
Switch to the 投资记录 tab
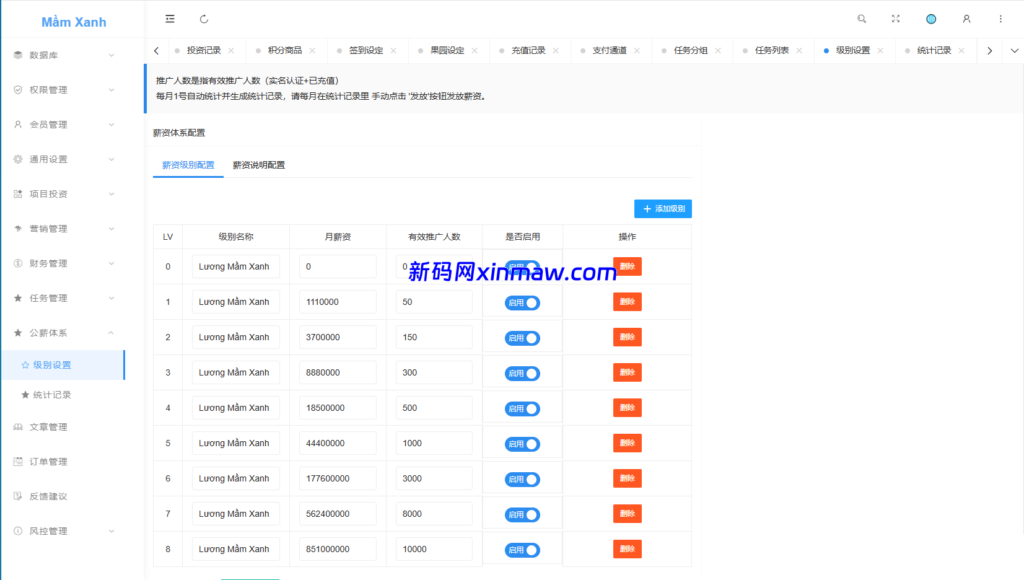[x=204, y=50]
